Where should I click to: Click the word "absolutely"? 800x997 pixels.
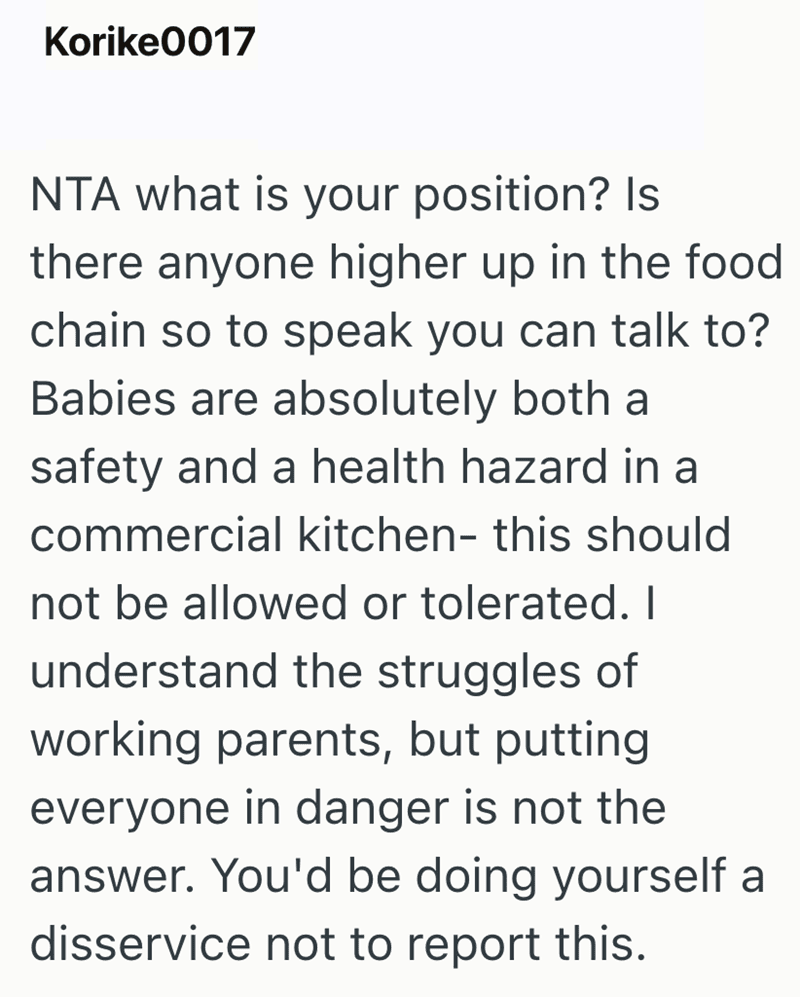point(385,401)
